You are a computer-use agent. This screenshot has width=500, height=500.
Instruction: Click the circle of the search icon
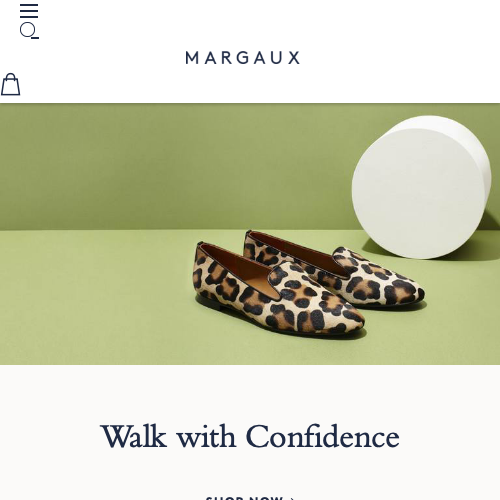click(27, 30)
